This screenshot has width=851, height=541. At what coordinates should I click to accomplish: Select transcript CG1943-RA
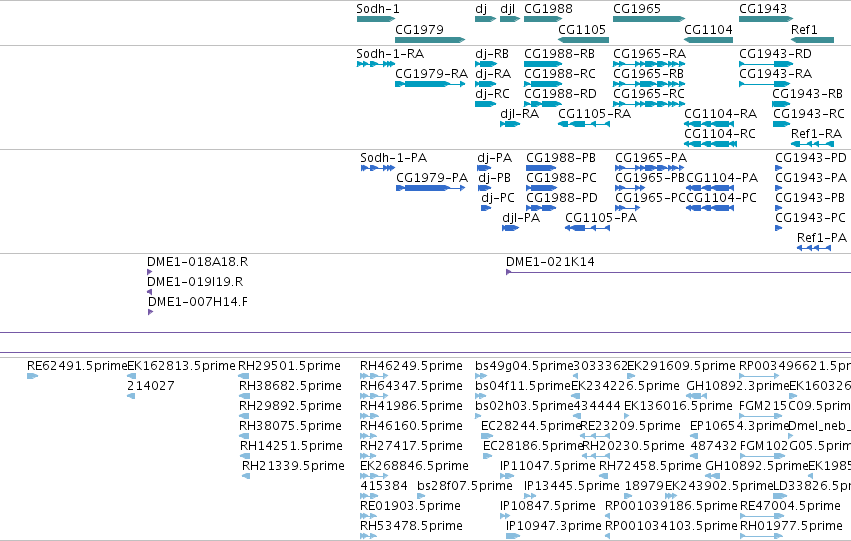tap(764, 84)
